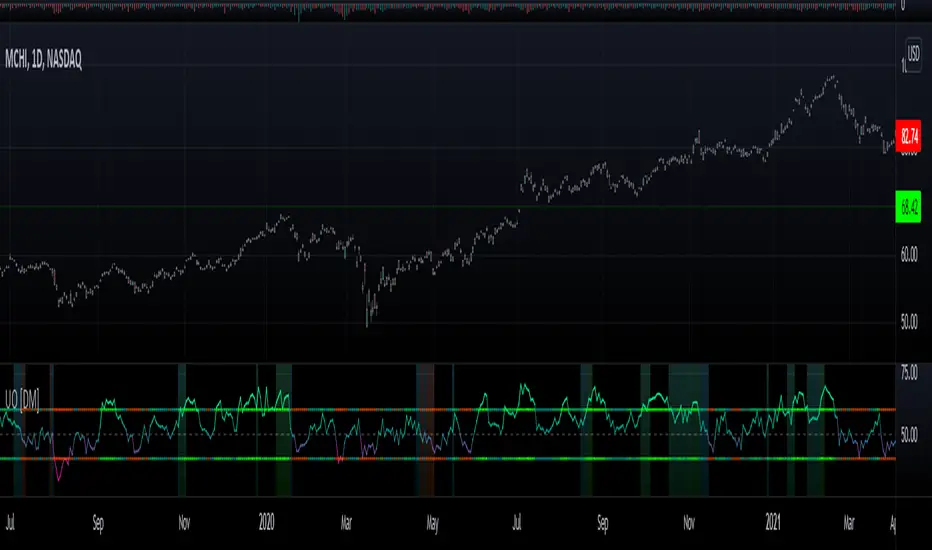Image resolution: width=932 pixels, height=550 pixels.
Task: Select the green 68.42 price label
Action: pyautogui.click(x=910, y=207)
